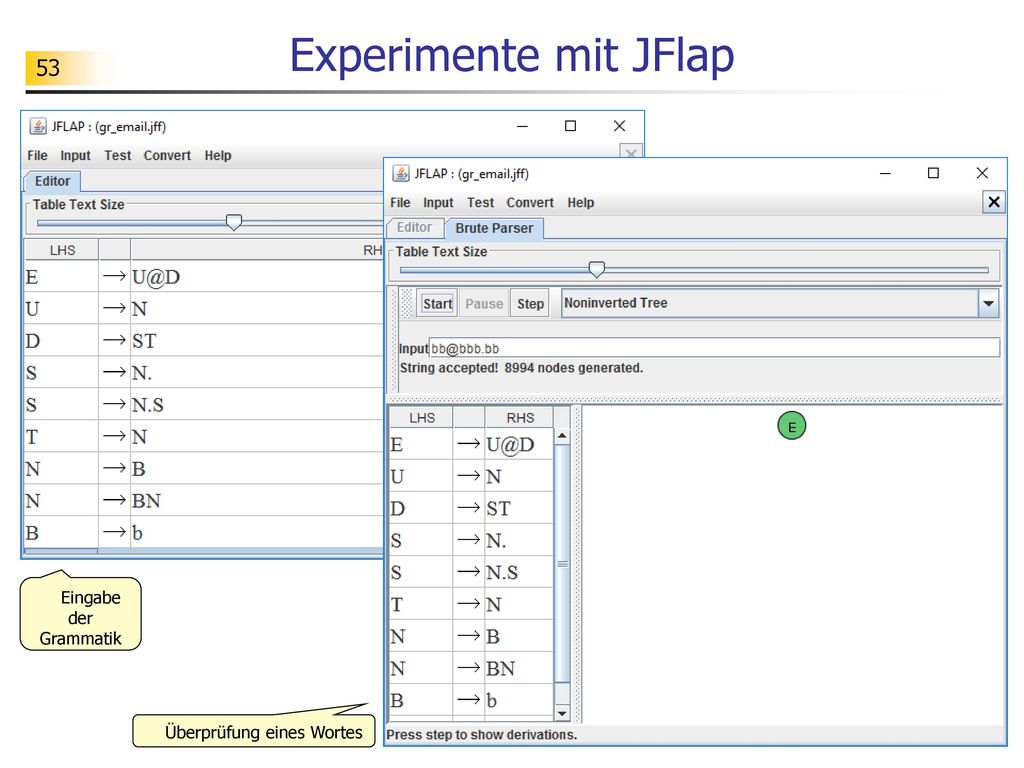The width and height of the screenshot is (1024, 768).
Task: Open Help menu in back JFLAP window
Action: [x=217, y=156]
